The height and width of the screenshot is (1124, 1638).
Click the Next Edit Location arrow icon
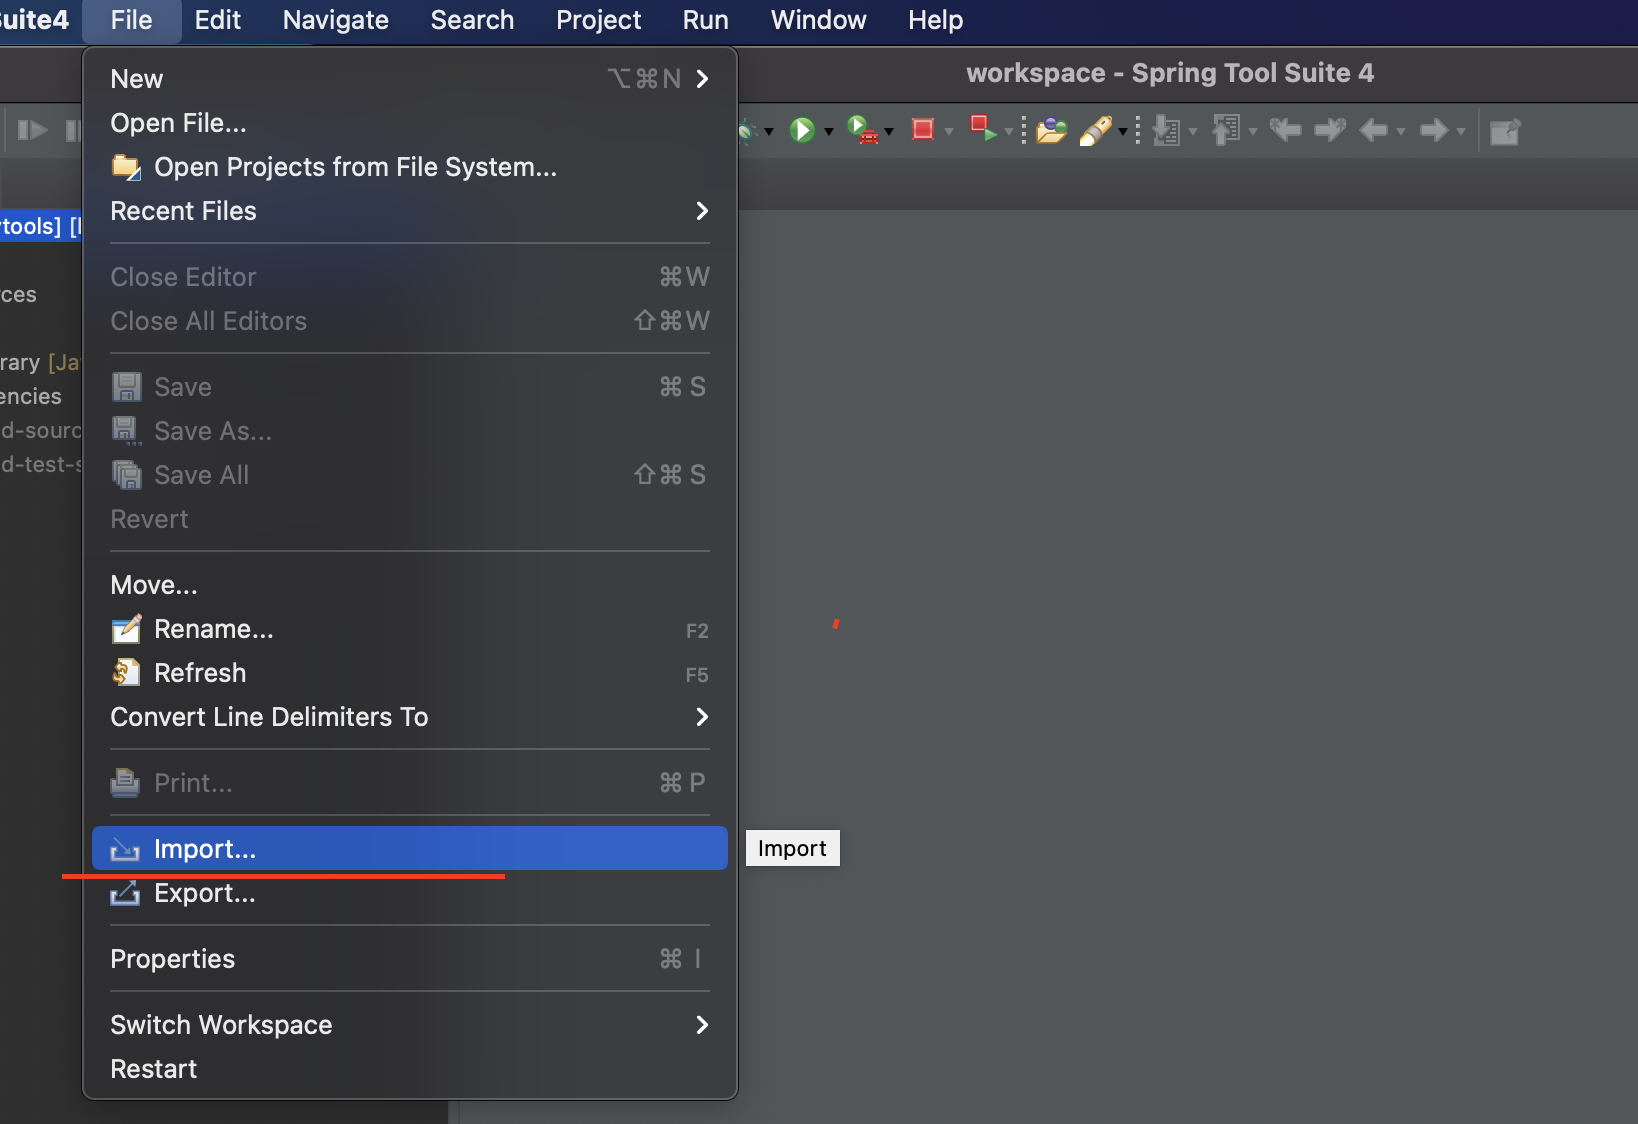point(1330,129)
